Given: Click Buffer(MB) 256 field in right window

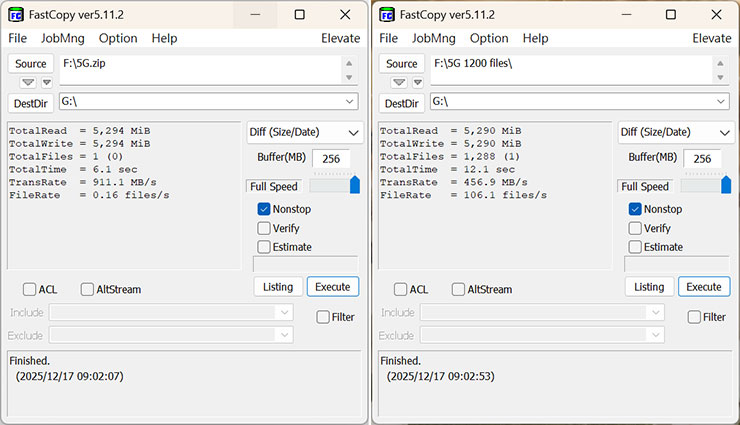Looking at the screenshot, I should point(702,158).
